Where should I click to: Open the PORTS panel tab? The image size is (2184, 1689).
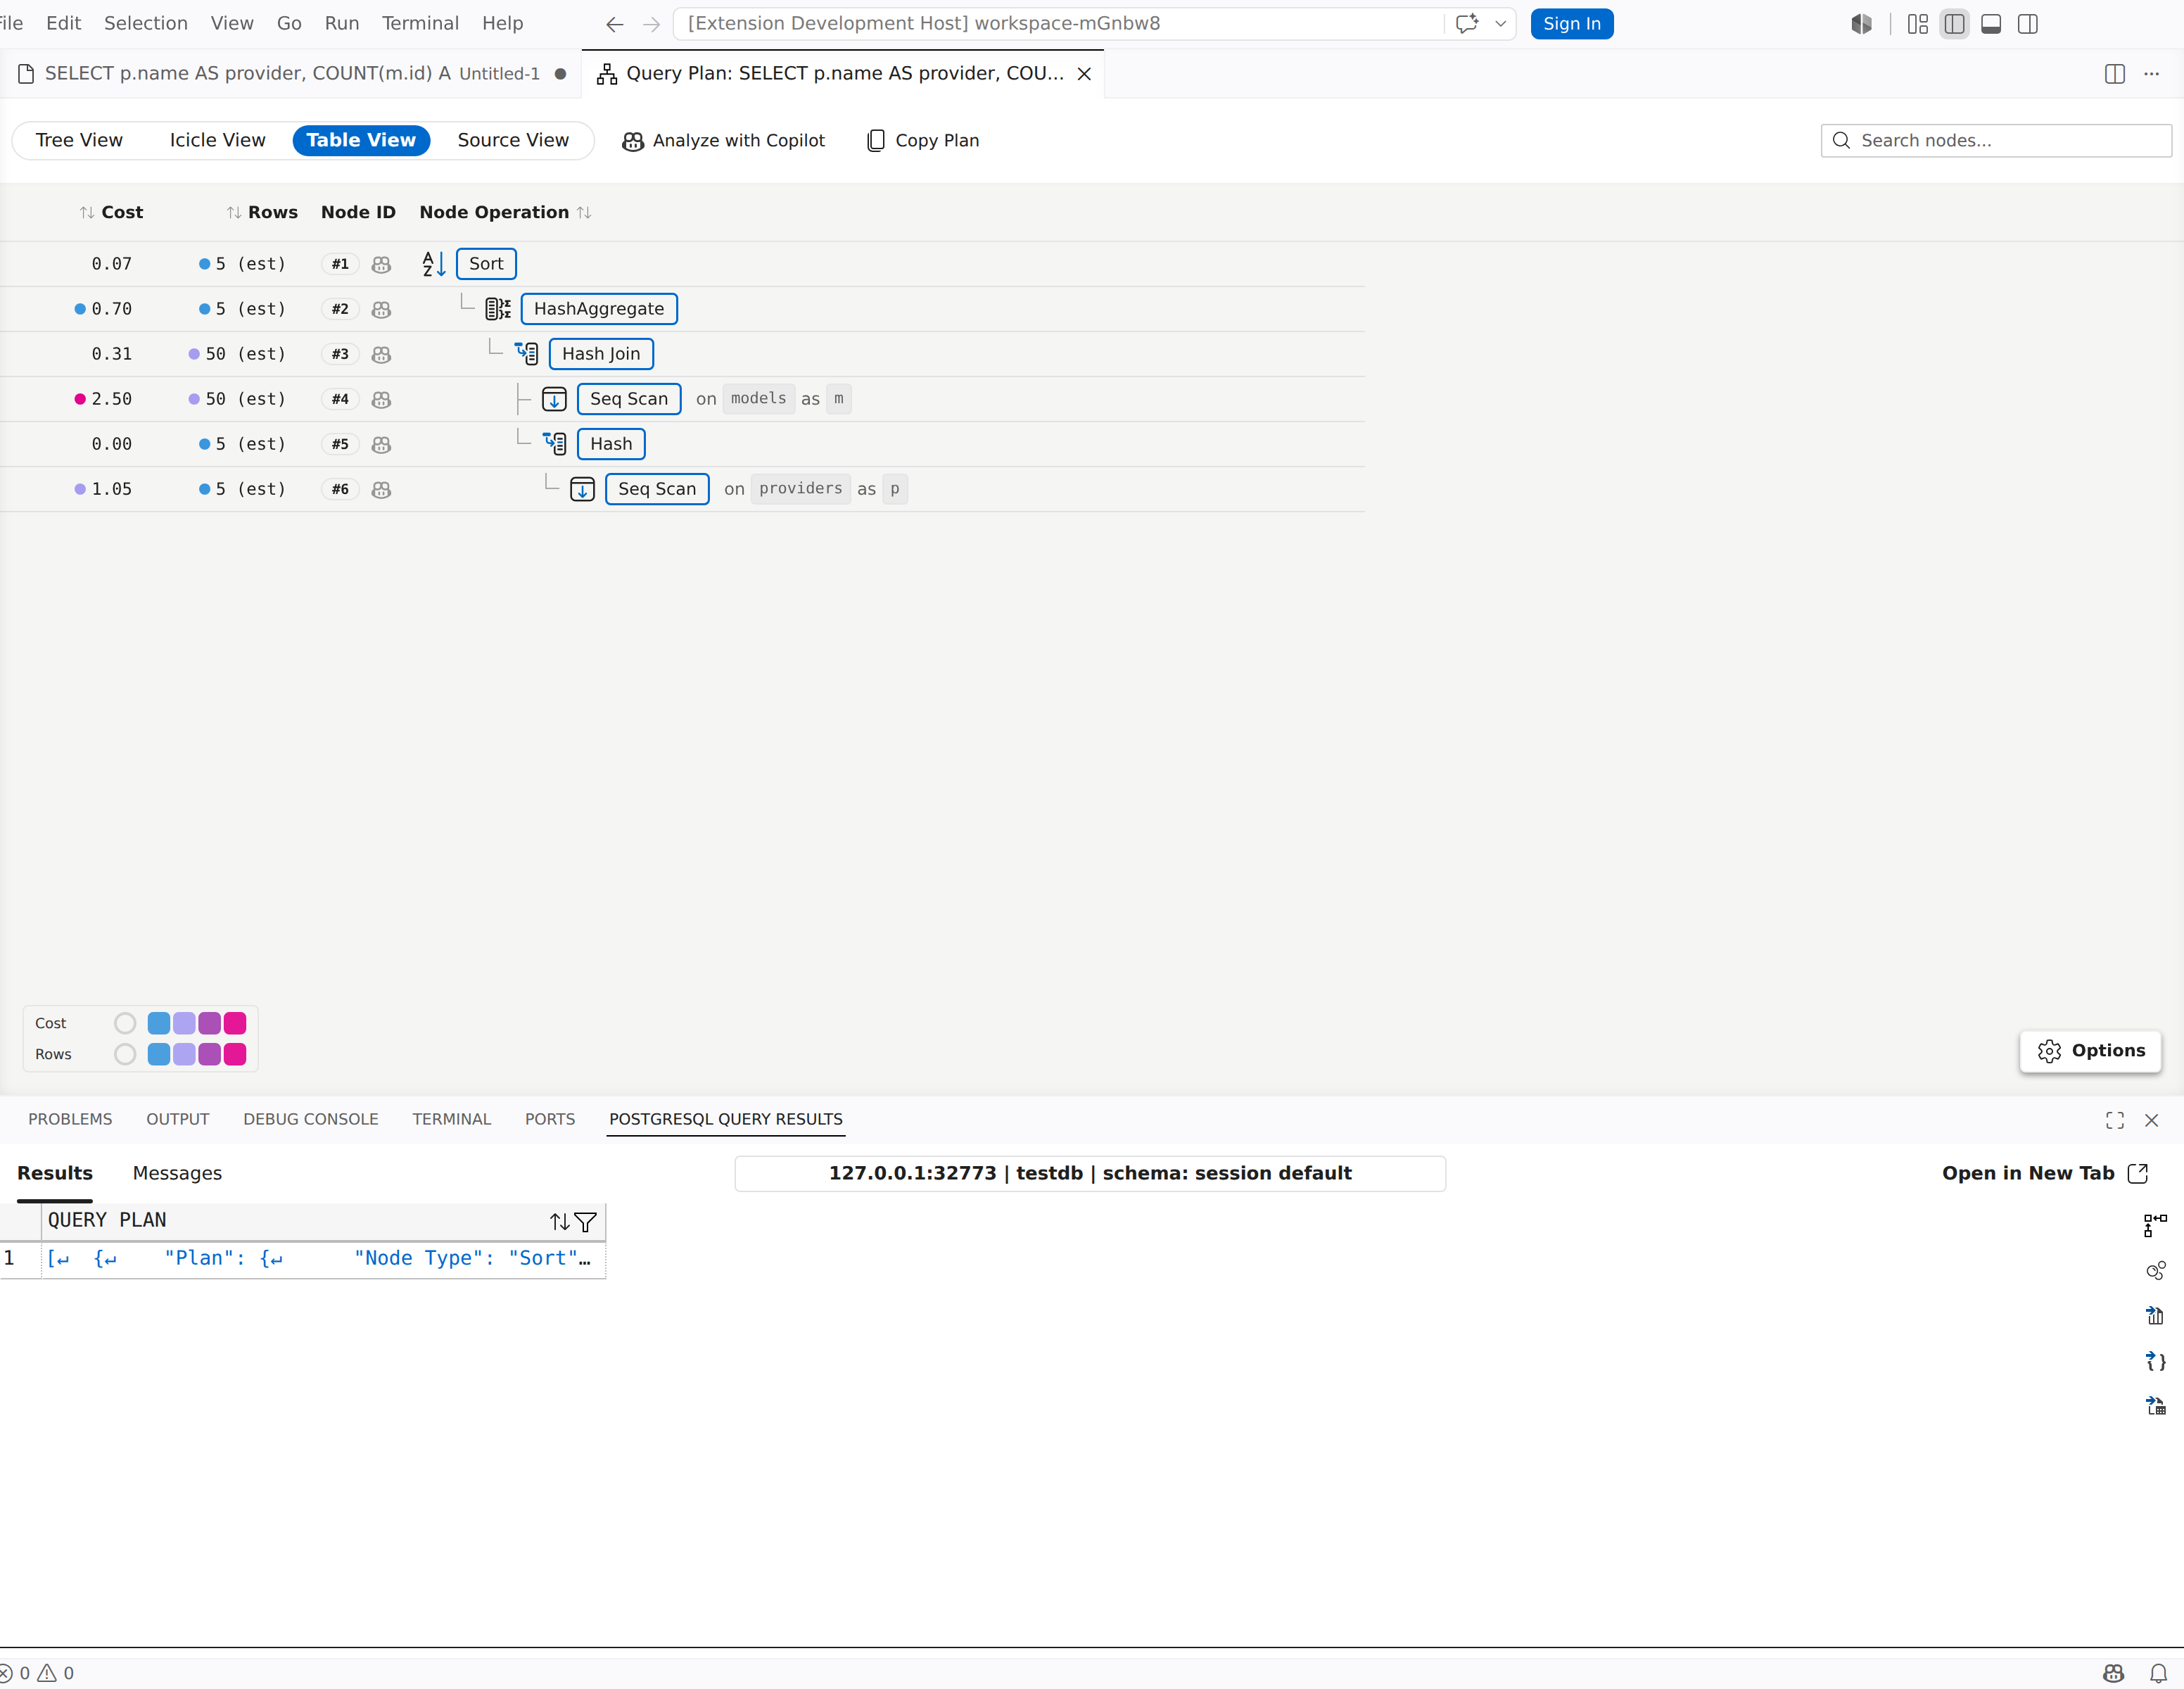(x=550, y=1119)
